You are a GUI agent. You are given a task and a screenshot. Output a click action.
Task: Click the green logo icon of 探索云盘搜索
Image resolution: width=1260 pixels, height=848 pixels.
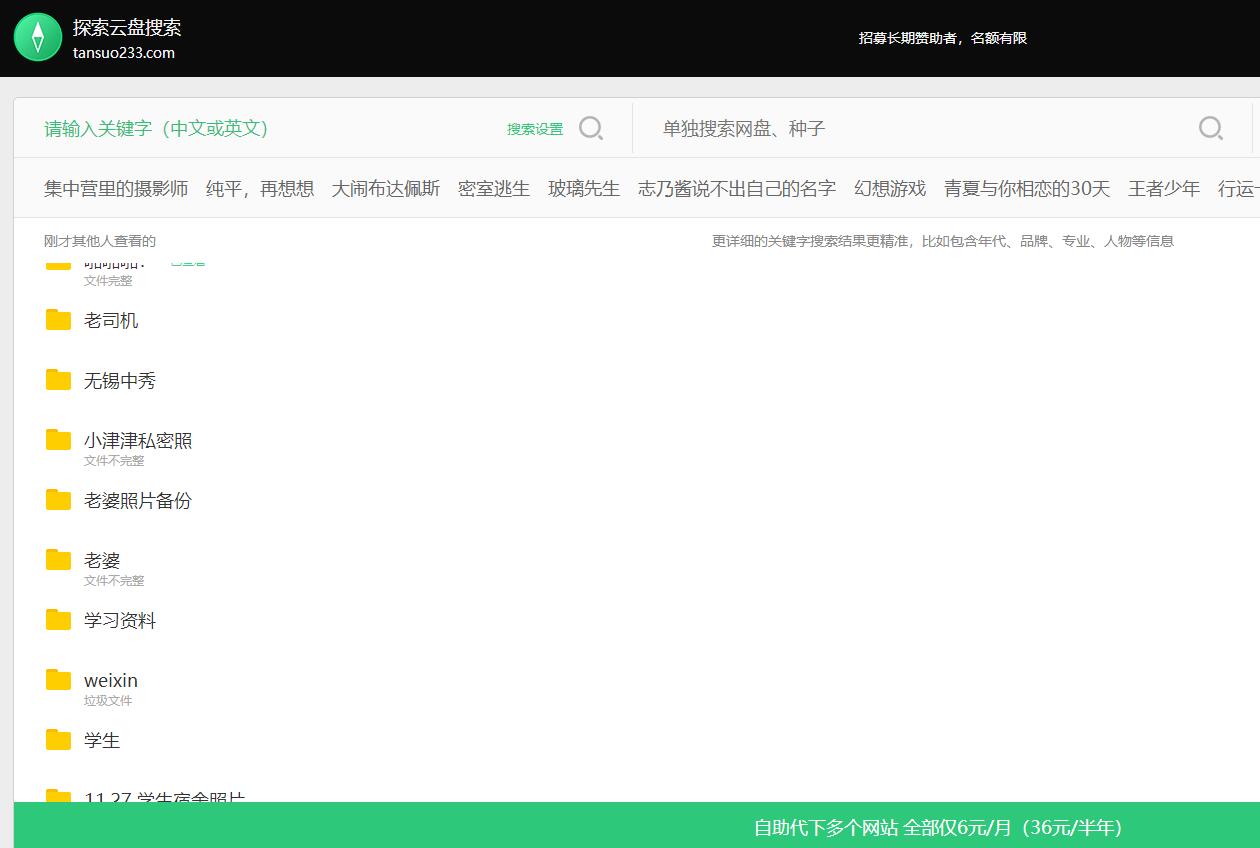point(37,37)
